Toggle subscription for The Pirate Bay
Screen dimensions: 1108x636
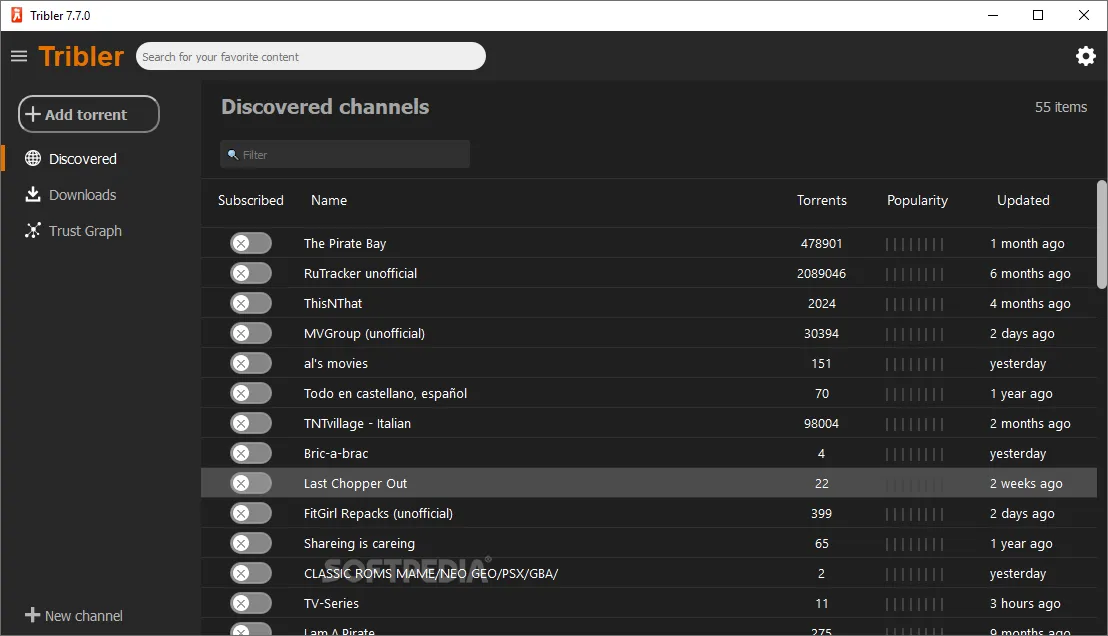(250, 243)
